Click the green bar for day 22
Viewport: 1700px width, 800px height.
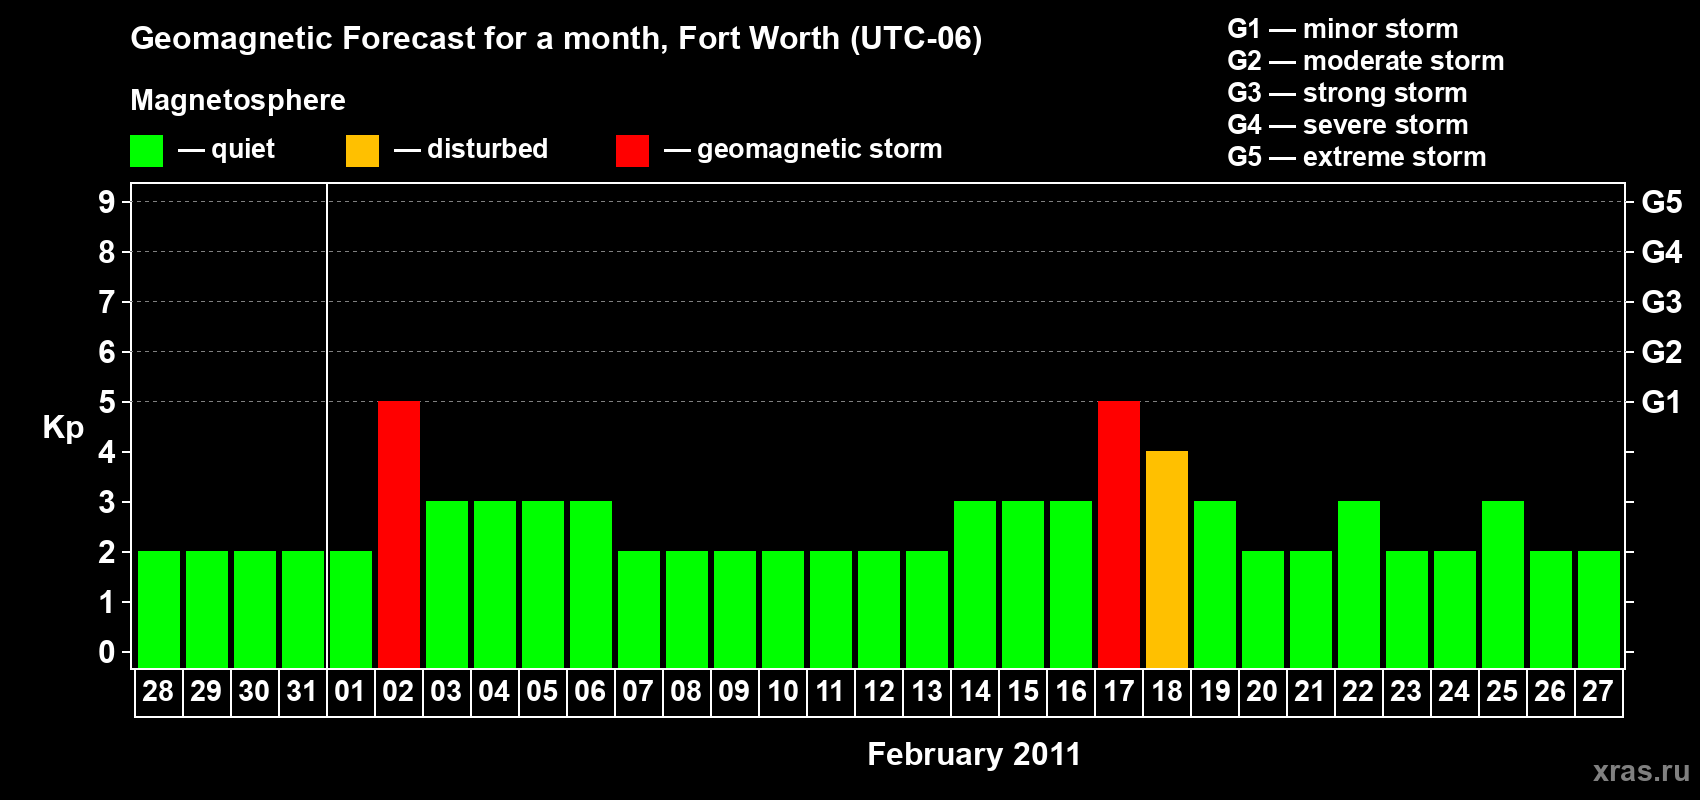pyautogui.click(x=1359, y=584)
